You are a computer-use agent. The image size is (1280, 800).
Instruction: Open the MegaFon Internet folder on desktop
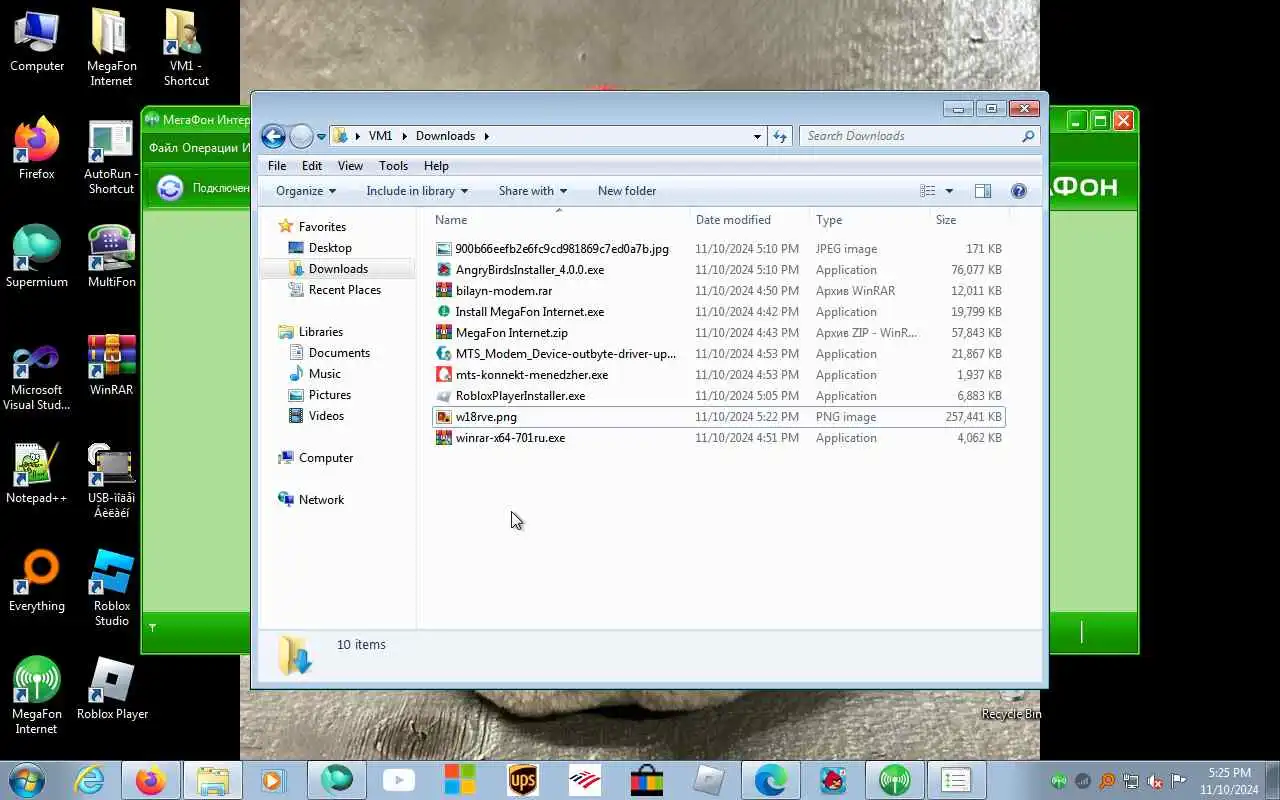111,48
